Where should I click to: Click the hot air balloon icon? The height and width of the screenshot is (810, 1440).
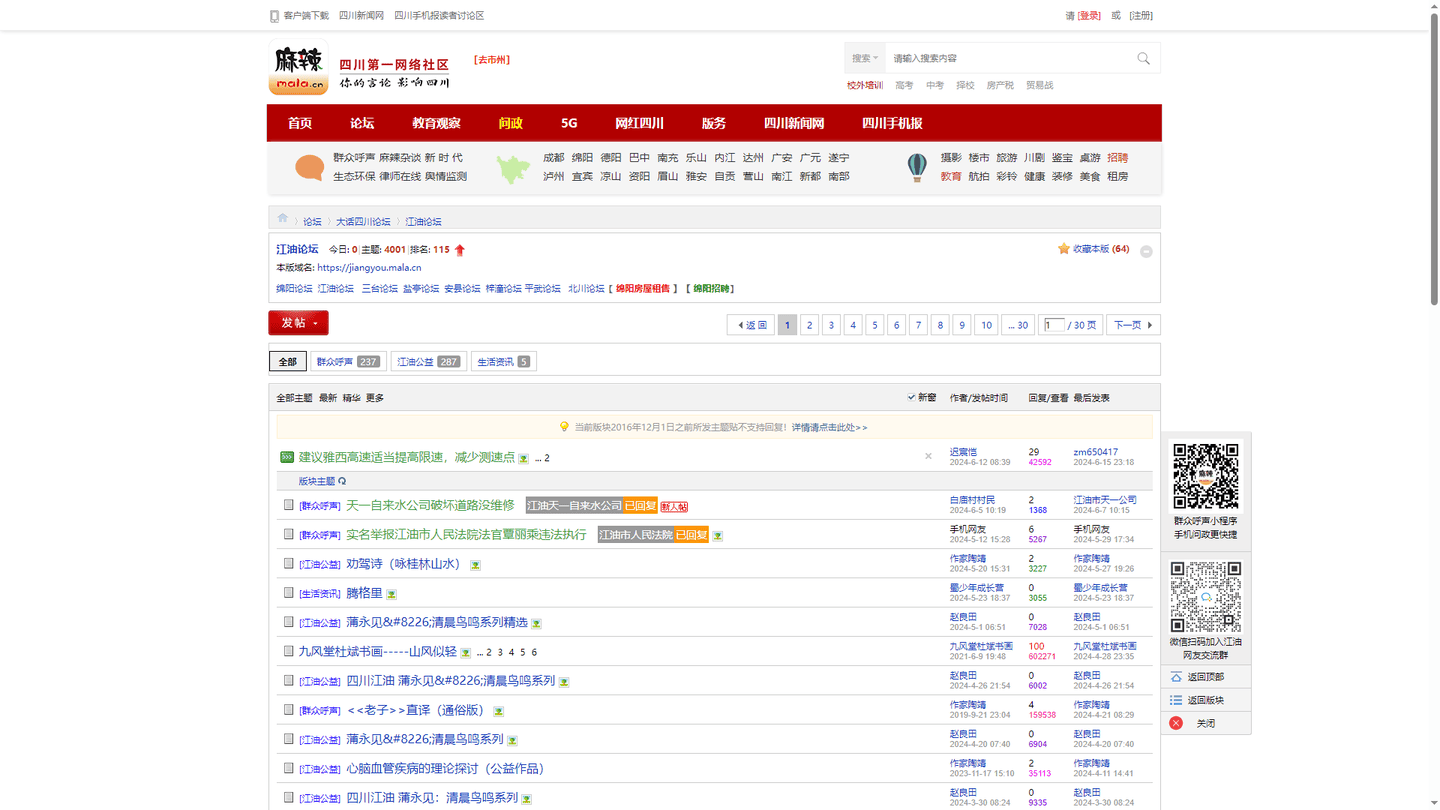pyautogui.click(x=917, y=167)
